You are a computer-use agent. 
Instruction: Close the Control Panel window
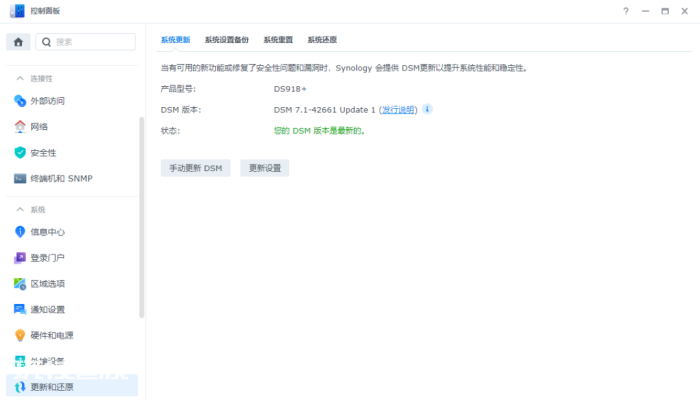pyautogui.click(x=684, y=11)
